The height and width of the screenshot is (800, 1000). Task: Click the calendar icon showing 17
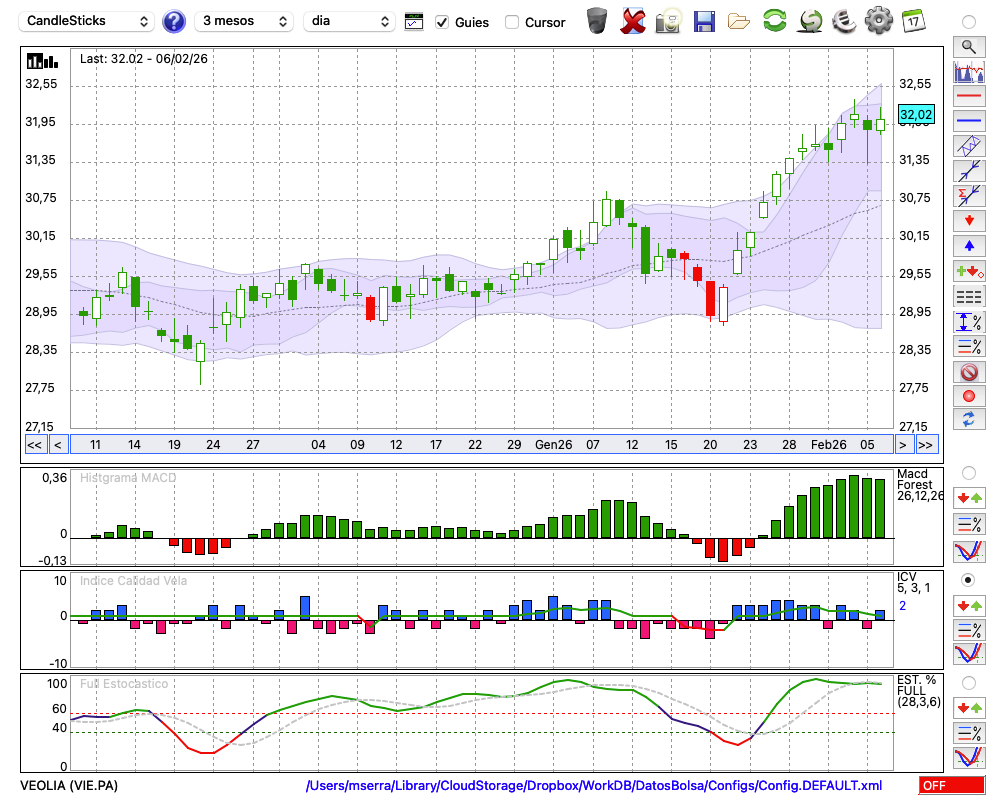pyautogui.click(x=913, y=21)
